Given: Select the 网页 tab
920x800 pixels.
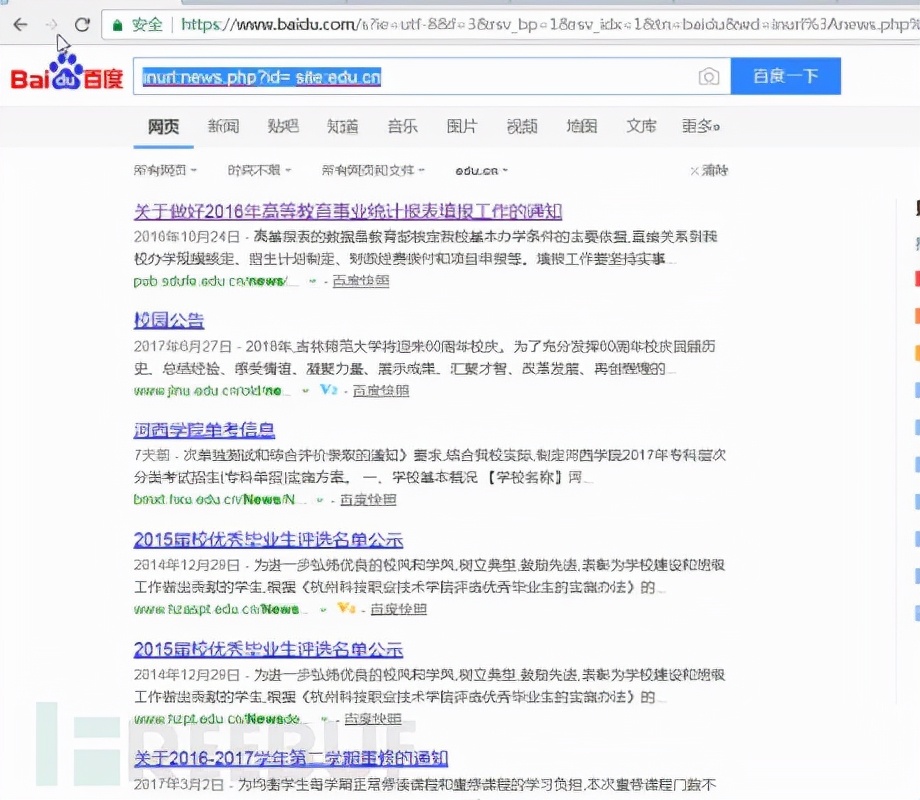Looking at the screenshot, I should tap(163, 126).
